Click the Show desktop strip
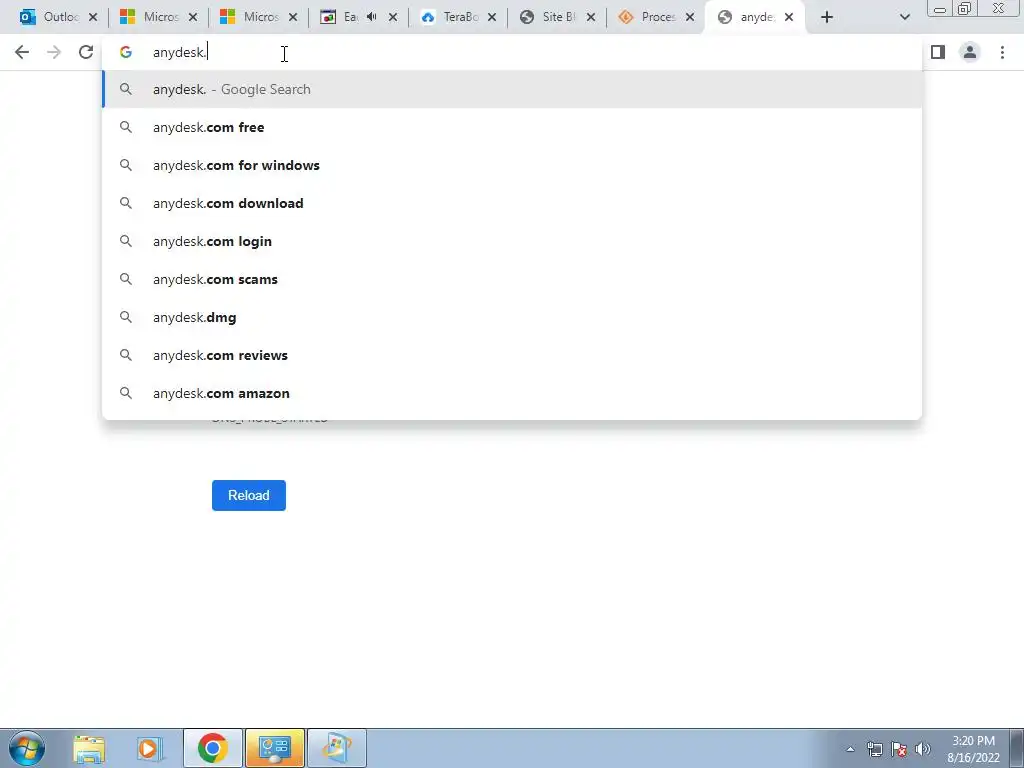The image size is (1024, 768). tap(1016, 748)
